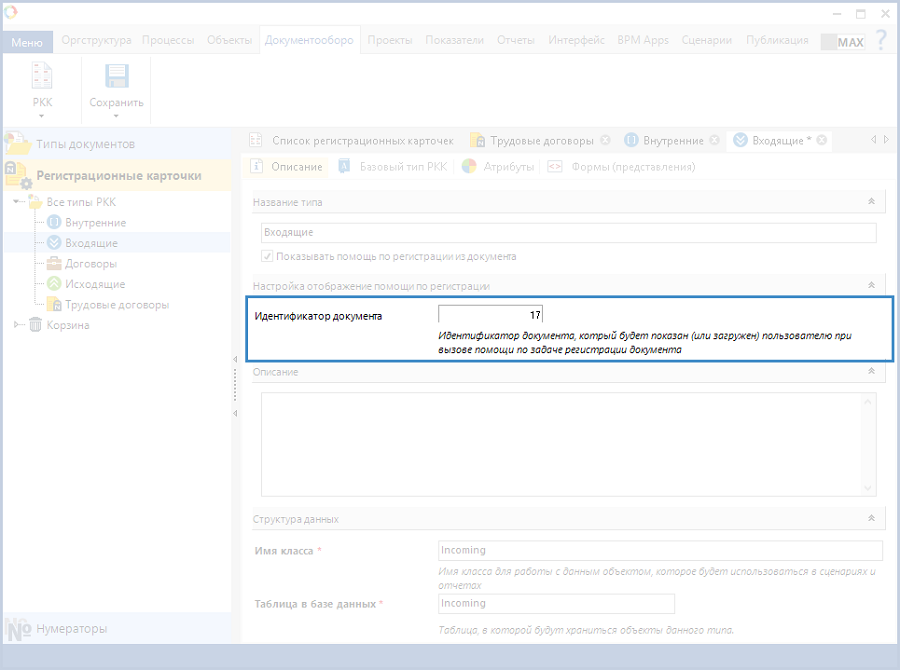Click the РКК document icon in ribbon

pos(42,77)
